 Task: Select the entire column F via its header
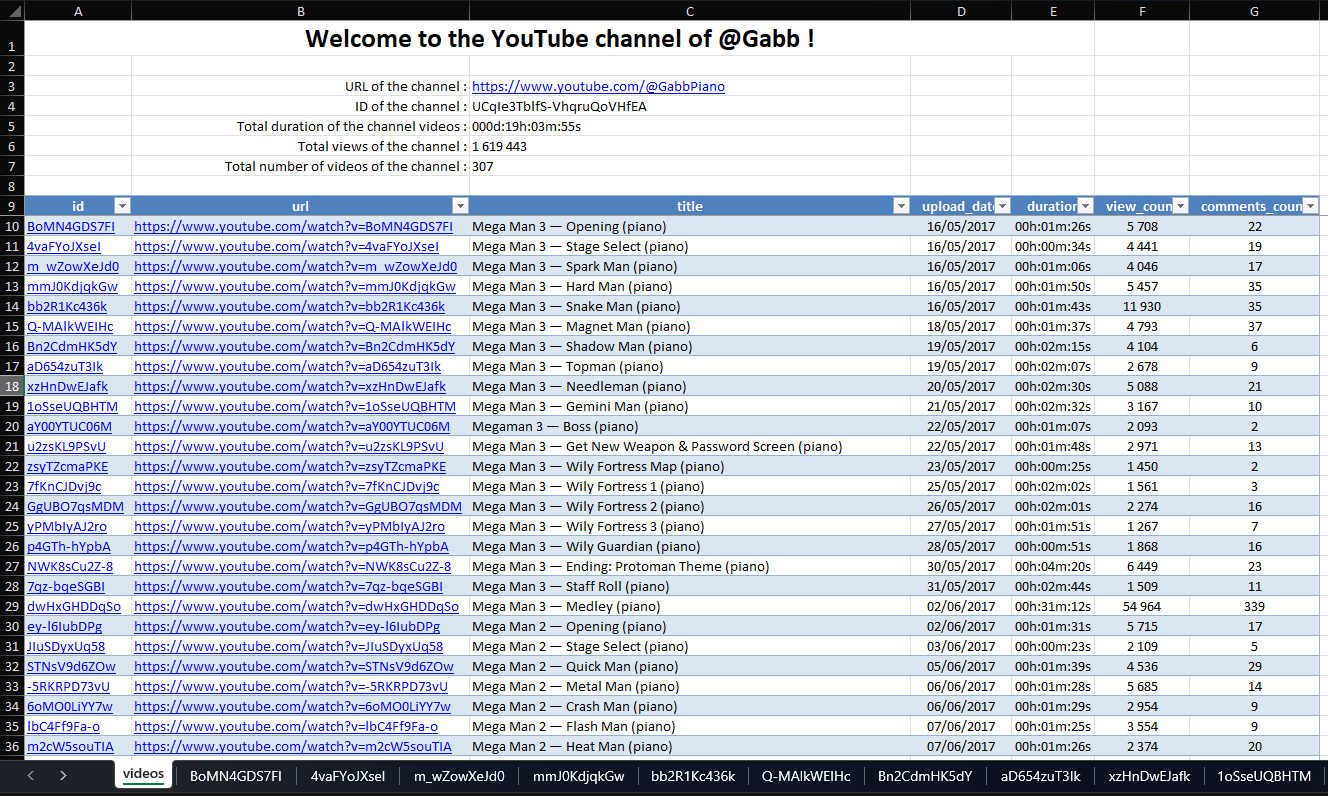(x=1142, y=11)
